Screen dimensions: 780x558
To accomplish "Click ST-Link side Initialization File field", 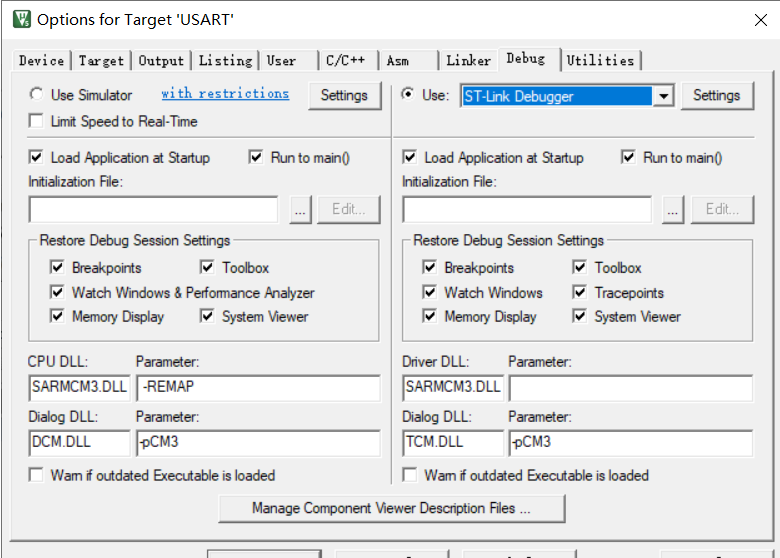I will pyautogui.click(x=527, y=209).
